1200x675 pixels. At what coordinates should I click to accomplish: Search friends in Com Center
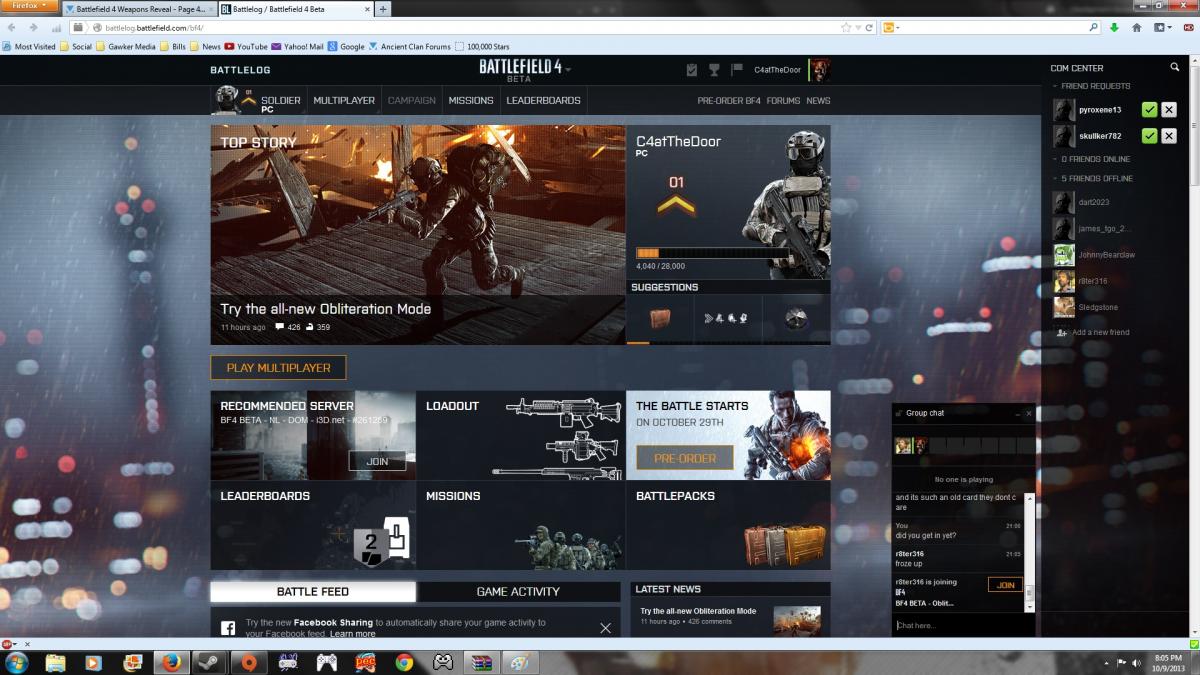click(1175, 68)
